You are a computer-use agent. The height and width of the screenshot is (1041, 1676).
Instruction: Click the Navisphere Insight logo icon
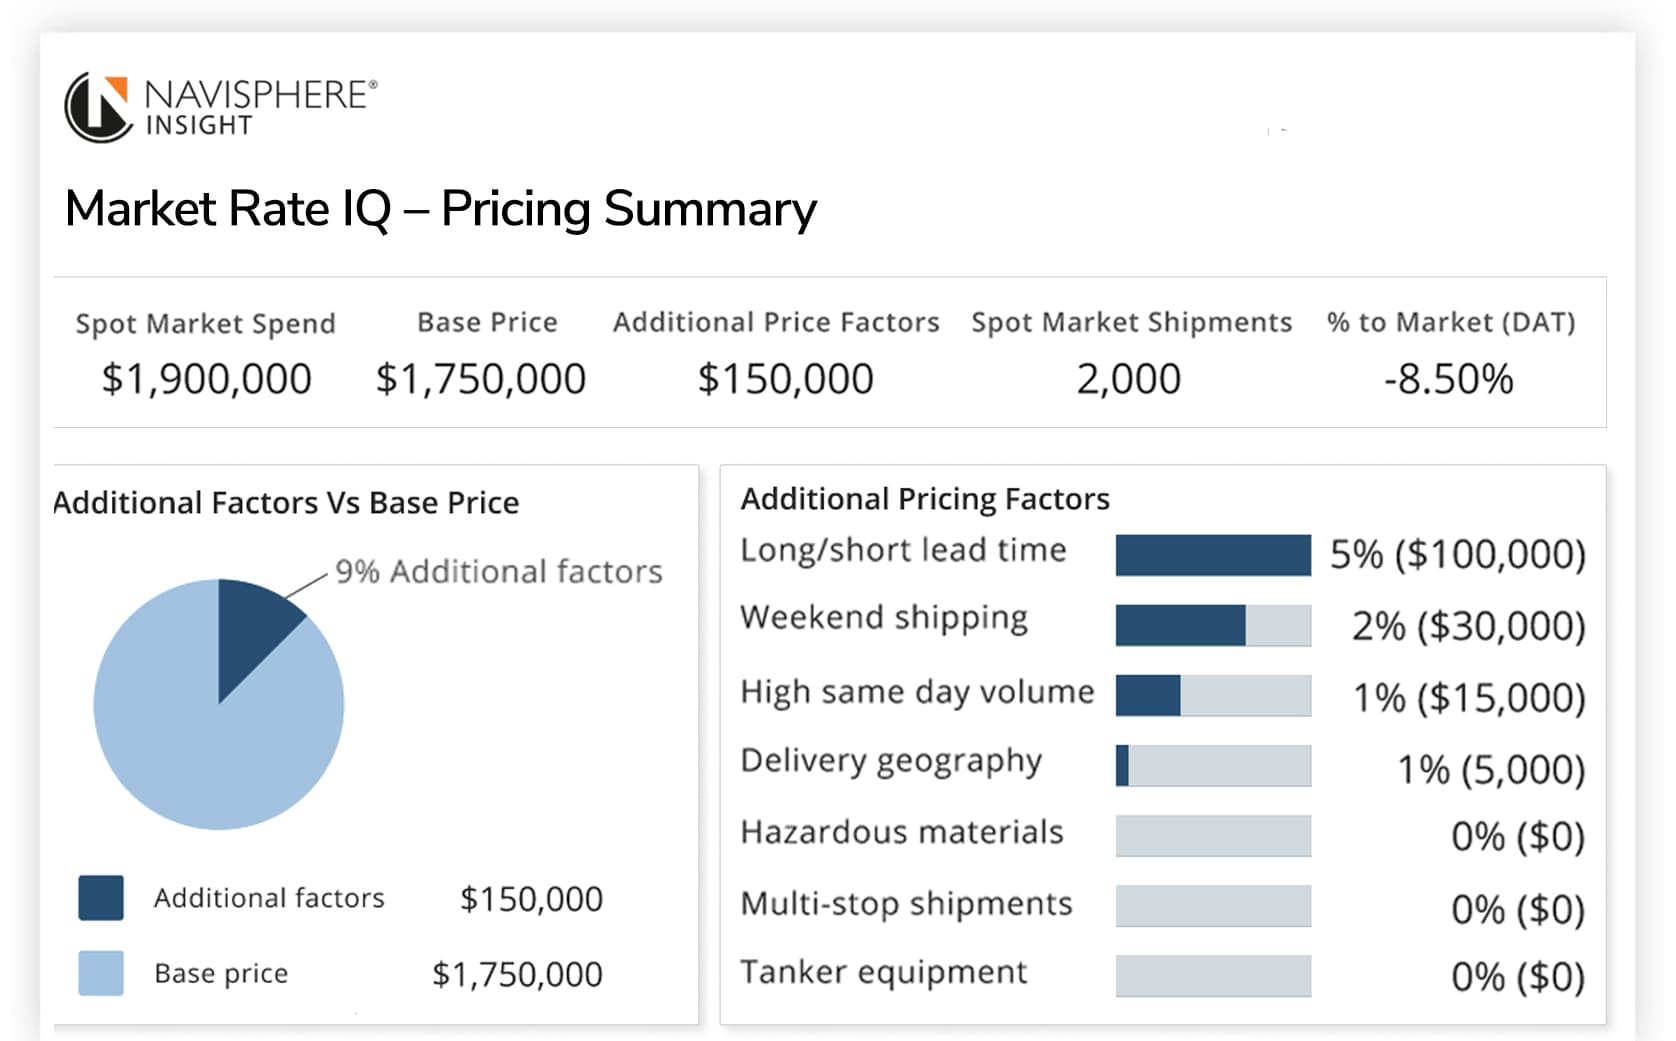pyautogui.click(x=98, y=107)
